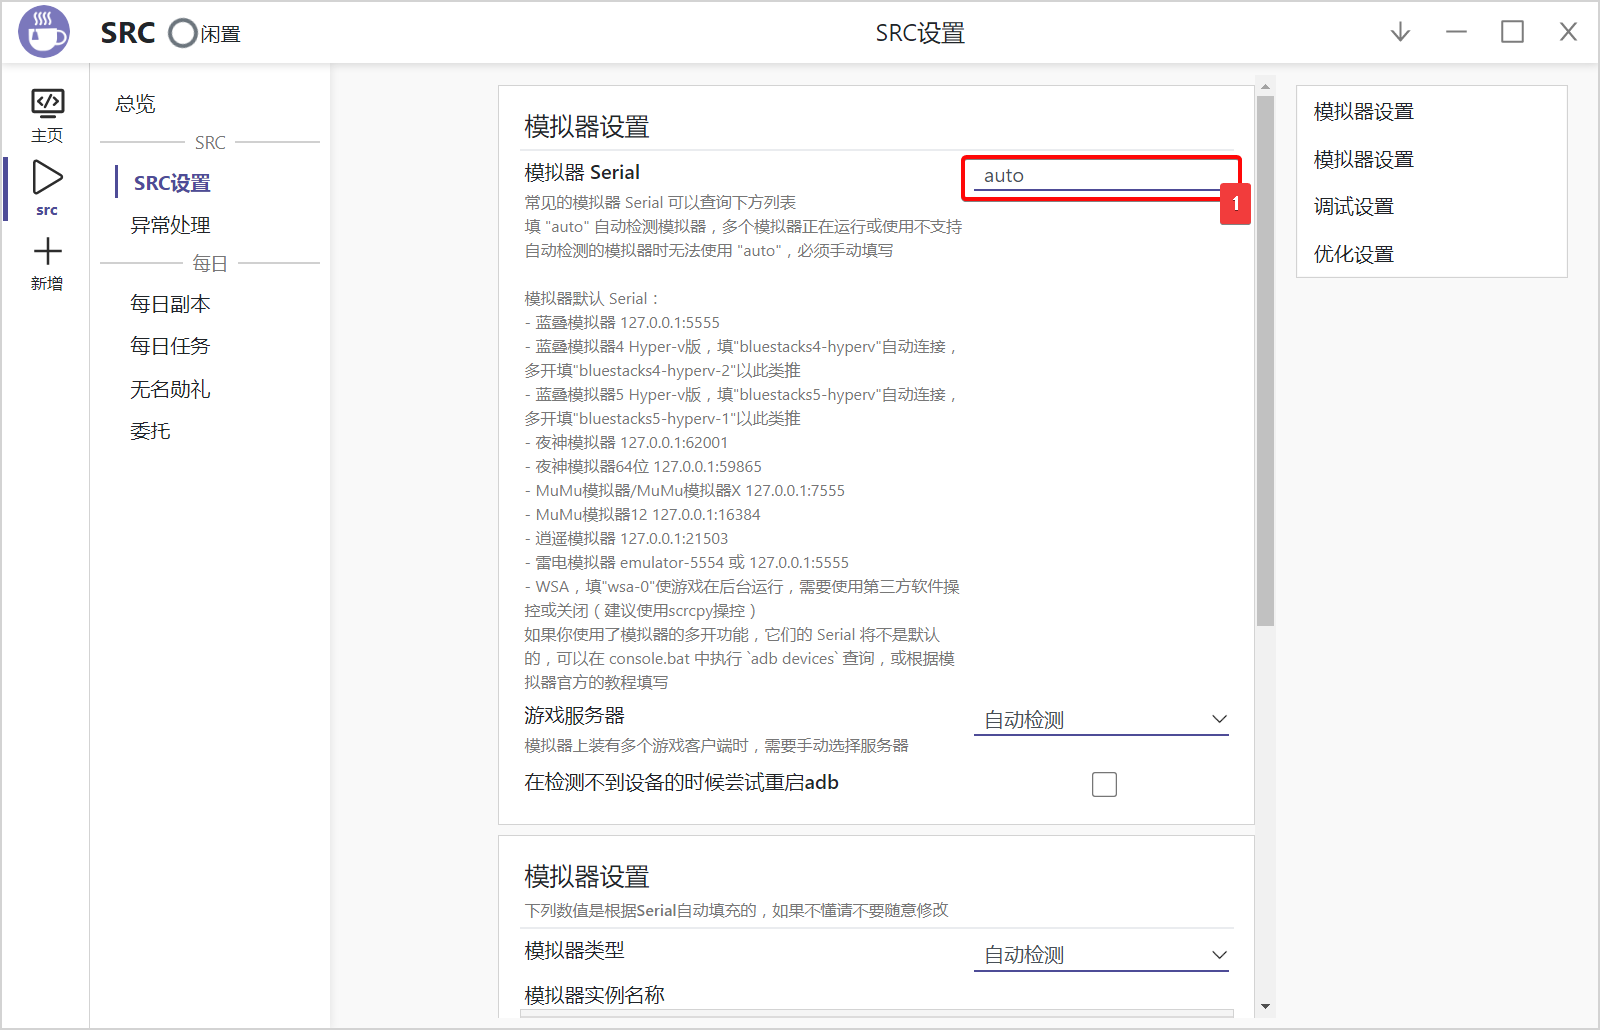
Task: Jump to 优化设置 section
Action: (x=1353, y=254)
